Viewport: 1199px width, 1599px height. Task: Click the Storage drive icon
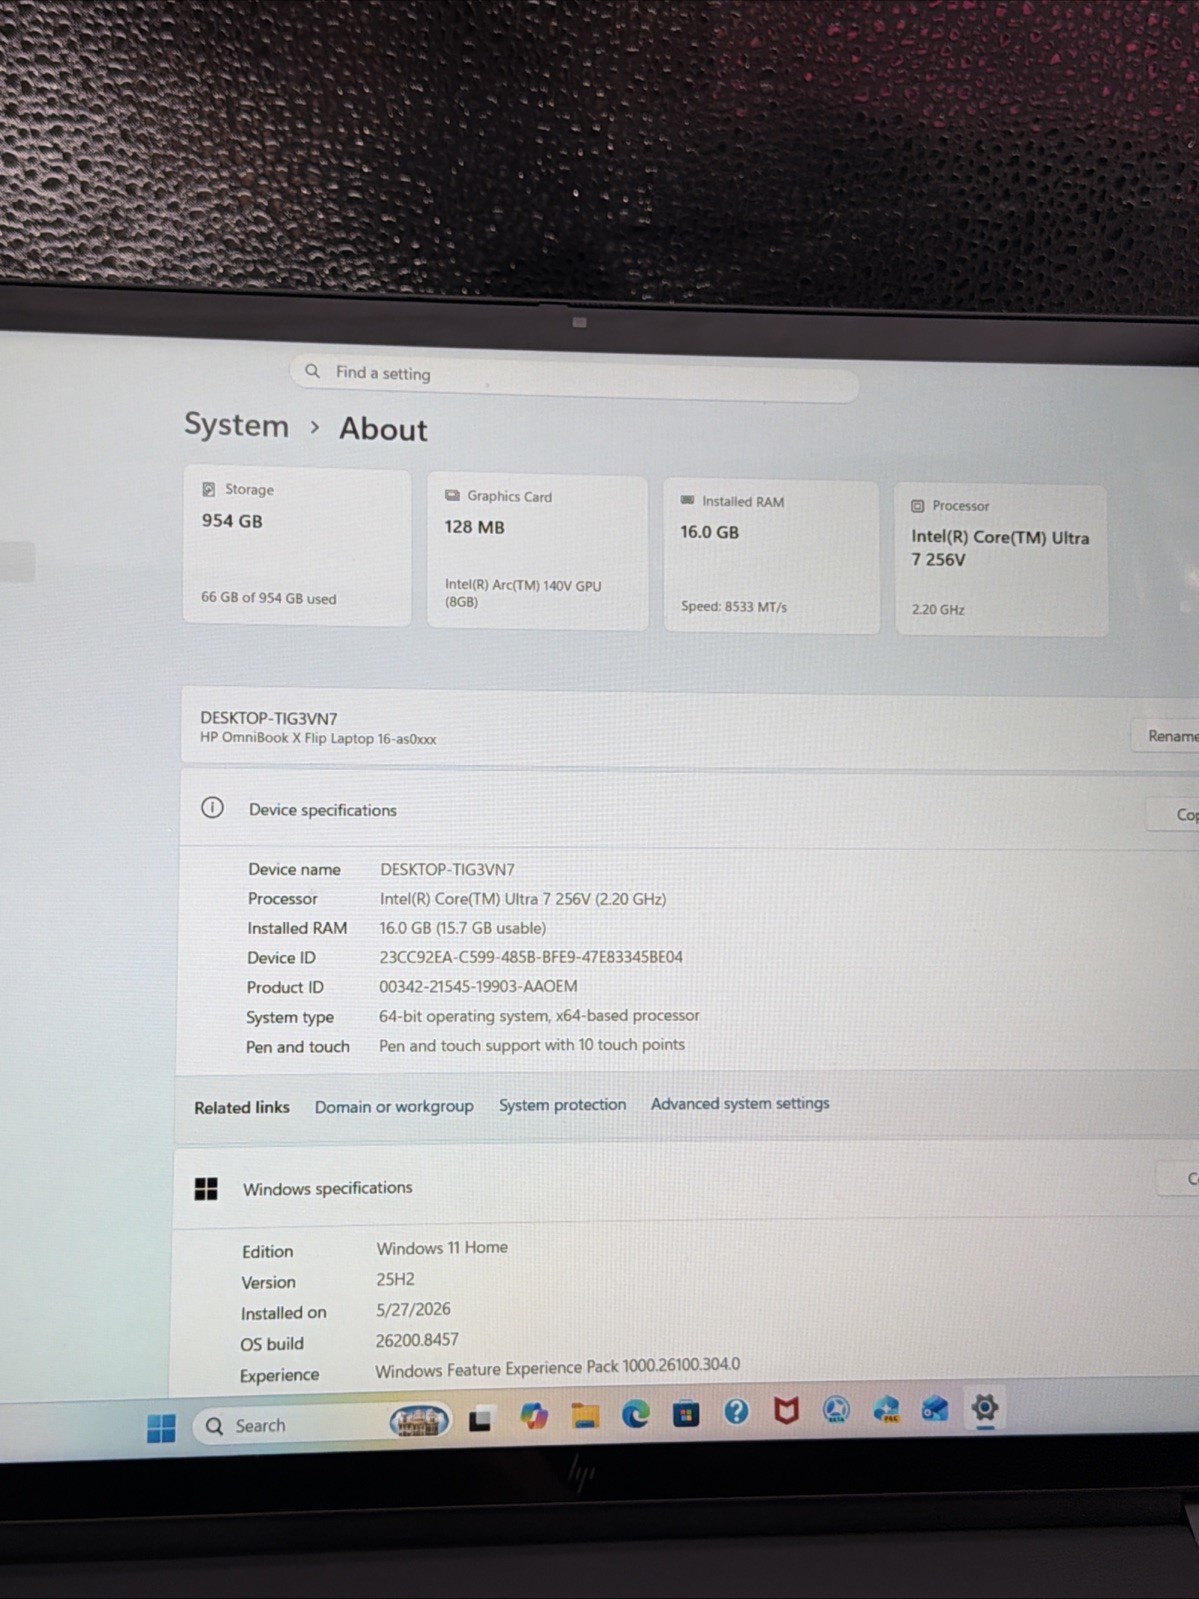209,489
